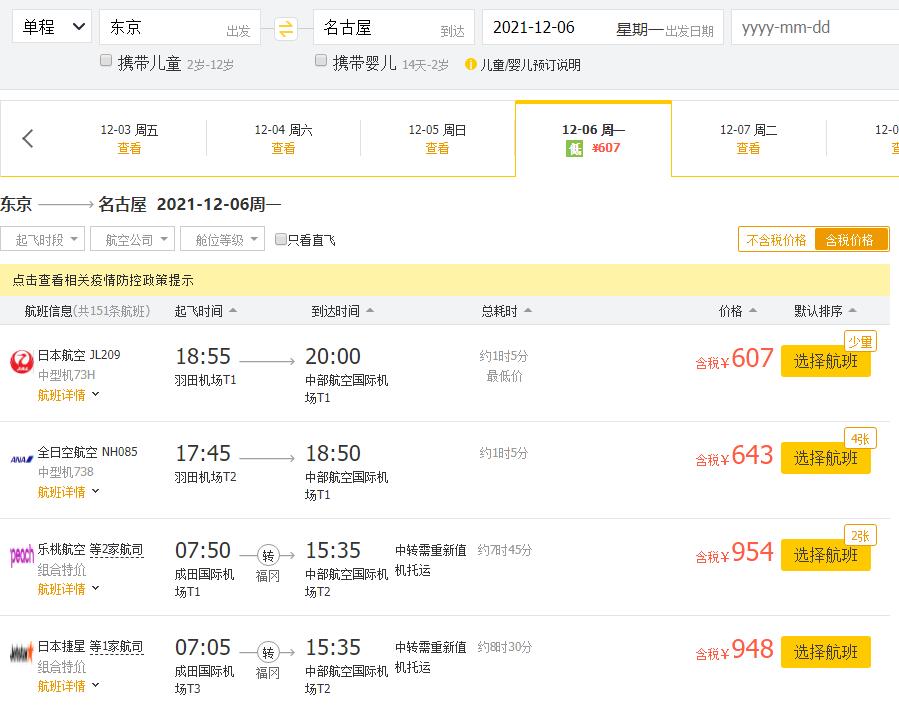Screen dimensions: 899x705
Task: Click 到达时间 column header
Action: pyautogui.click(x=335, y=311)
